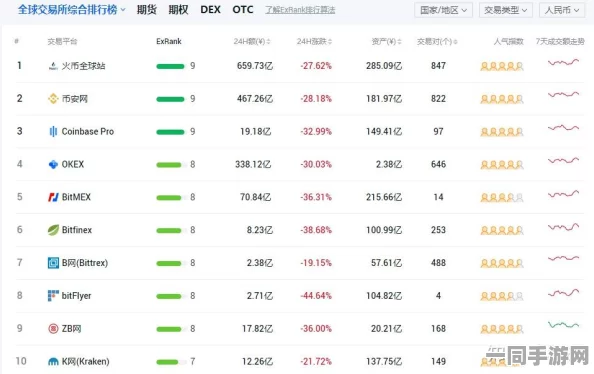Click the Bitfinex green leaf icon
The width and height of the screenshot is (594, 374).
click(53, 230)
